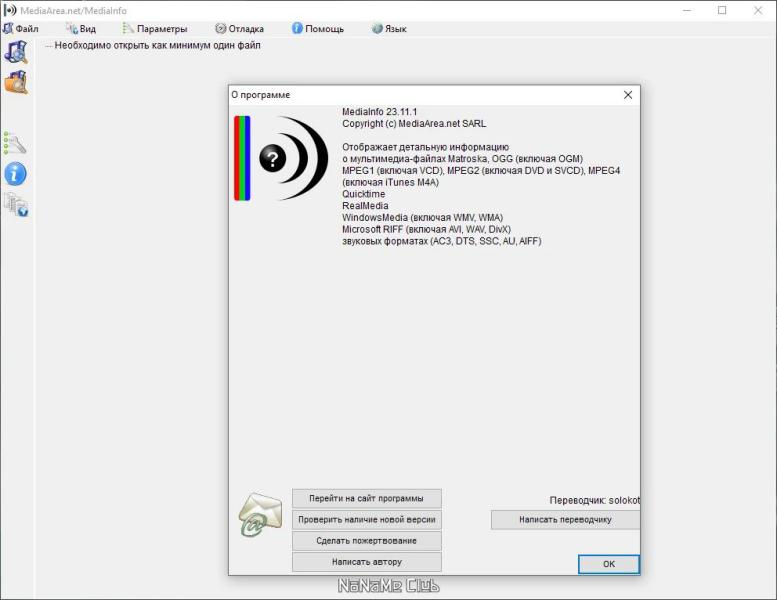Click the MediaInfo logo in the About dialog
777x600 pixels.
(x=281, y=158)
